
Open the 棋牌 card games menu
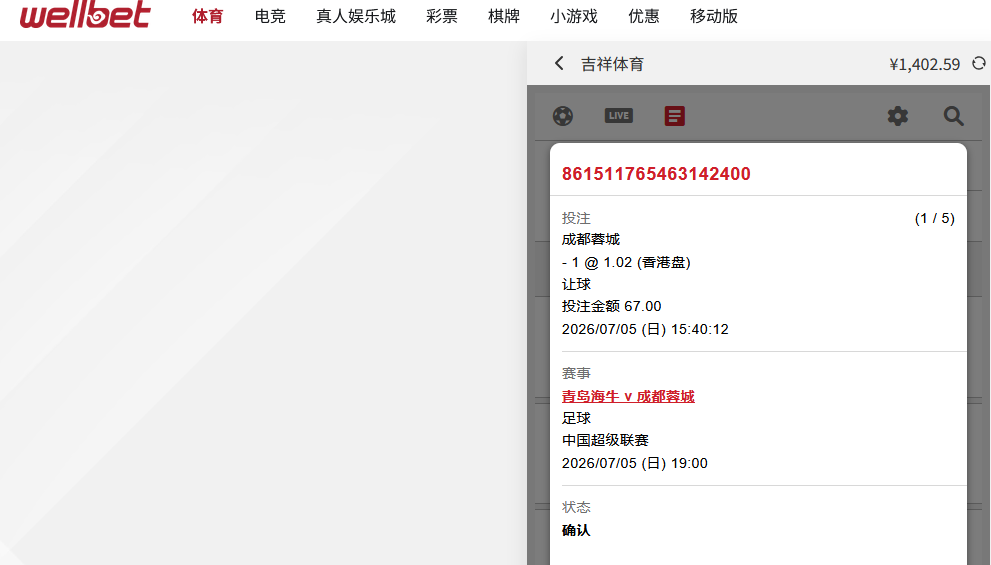coord(504,16)
